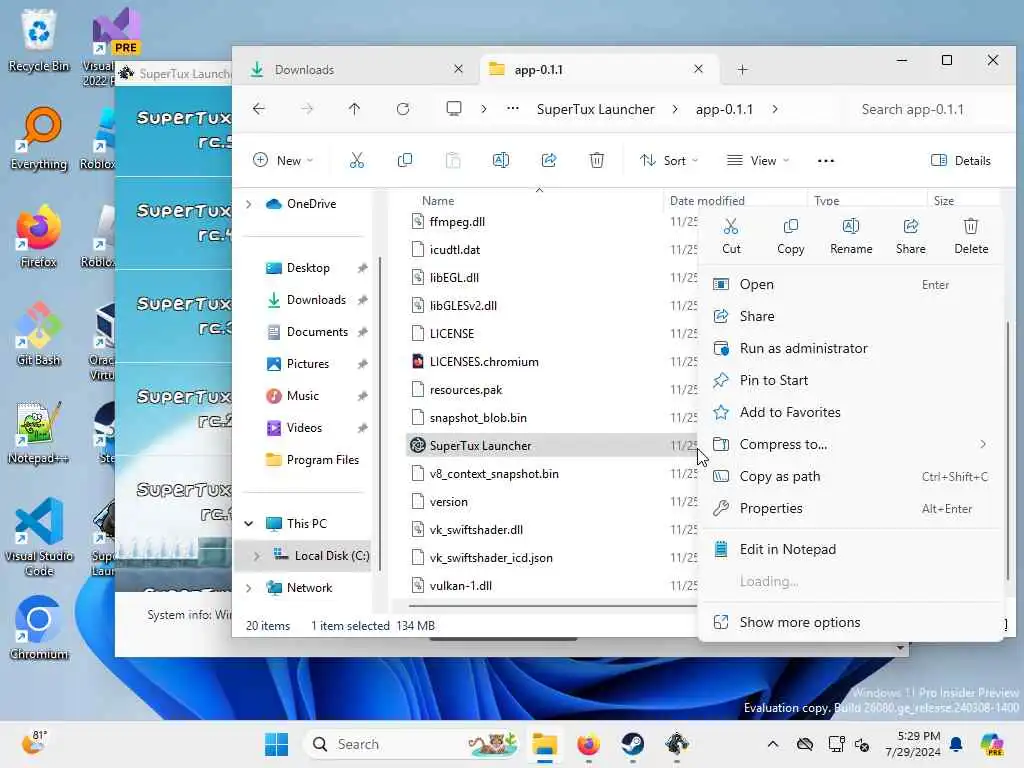Add a new Explorer tab
1024x768 pixels.
click(743, 69)
